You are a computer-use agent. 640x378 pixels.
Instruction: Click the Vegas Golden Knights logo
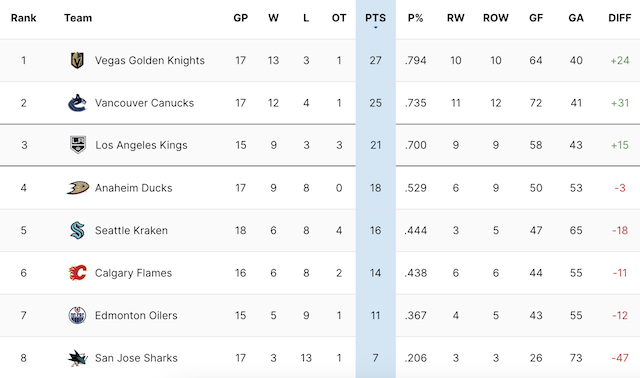[x=77, y=60]
